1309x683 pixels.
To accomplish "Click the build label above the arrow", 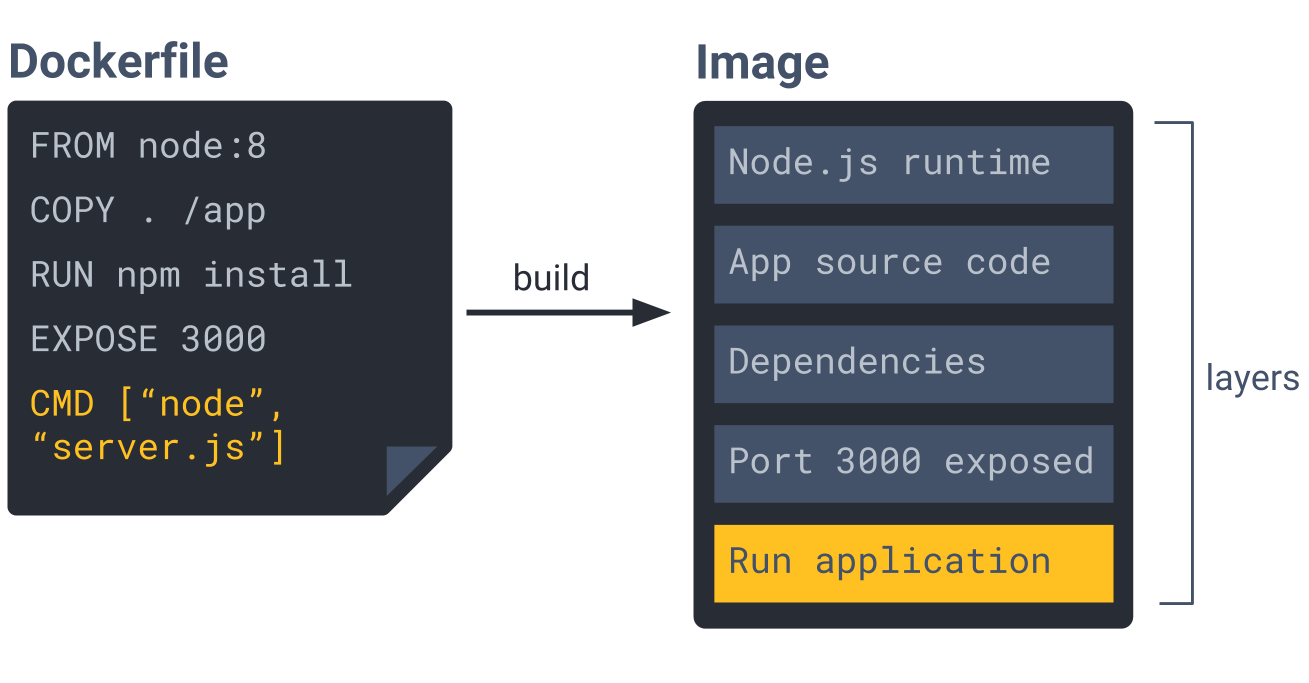I will [x=550, y=278].
